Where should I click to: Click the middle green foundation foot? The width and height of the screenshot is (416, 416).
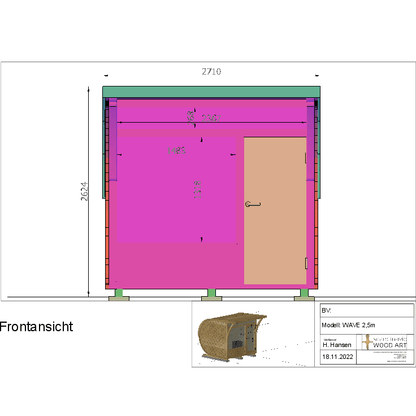click(211, 295)
